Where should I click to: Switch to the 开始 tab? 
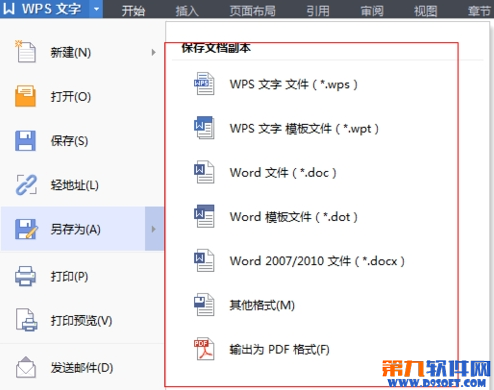point(133,11)
